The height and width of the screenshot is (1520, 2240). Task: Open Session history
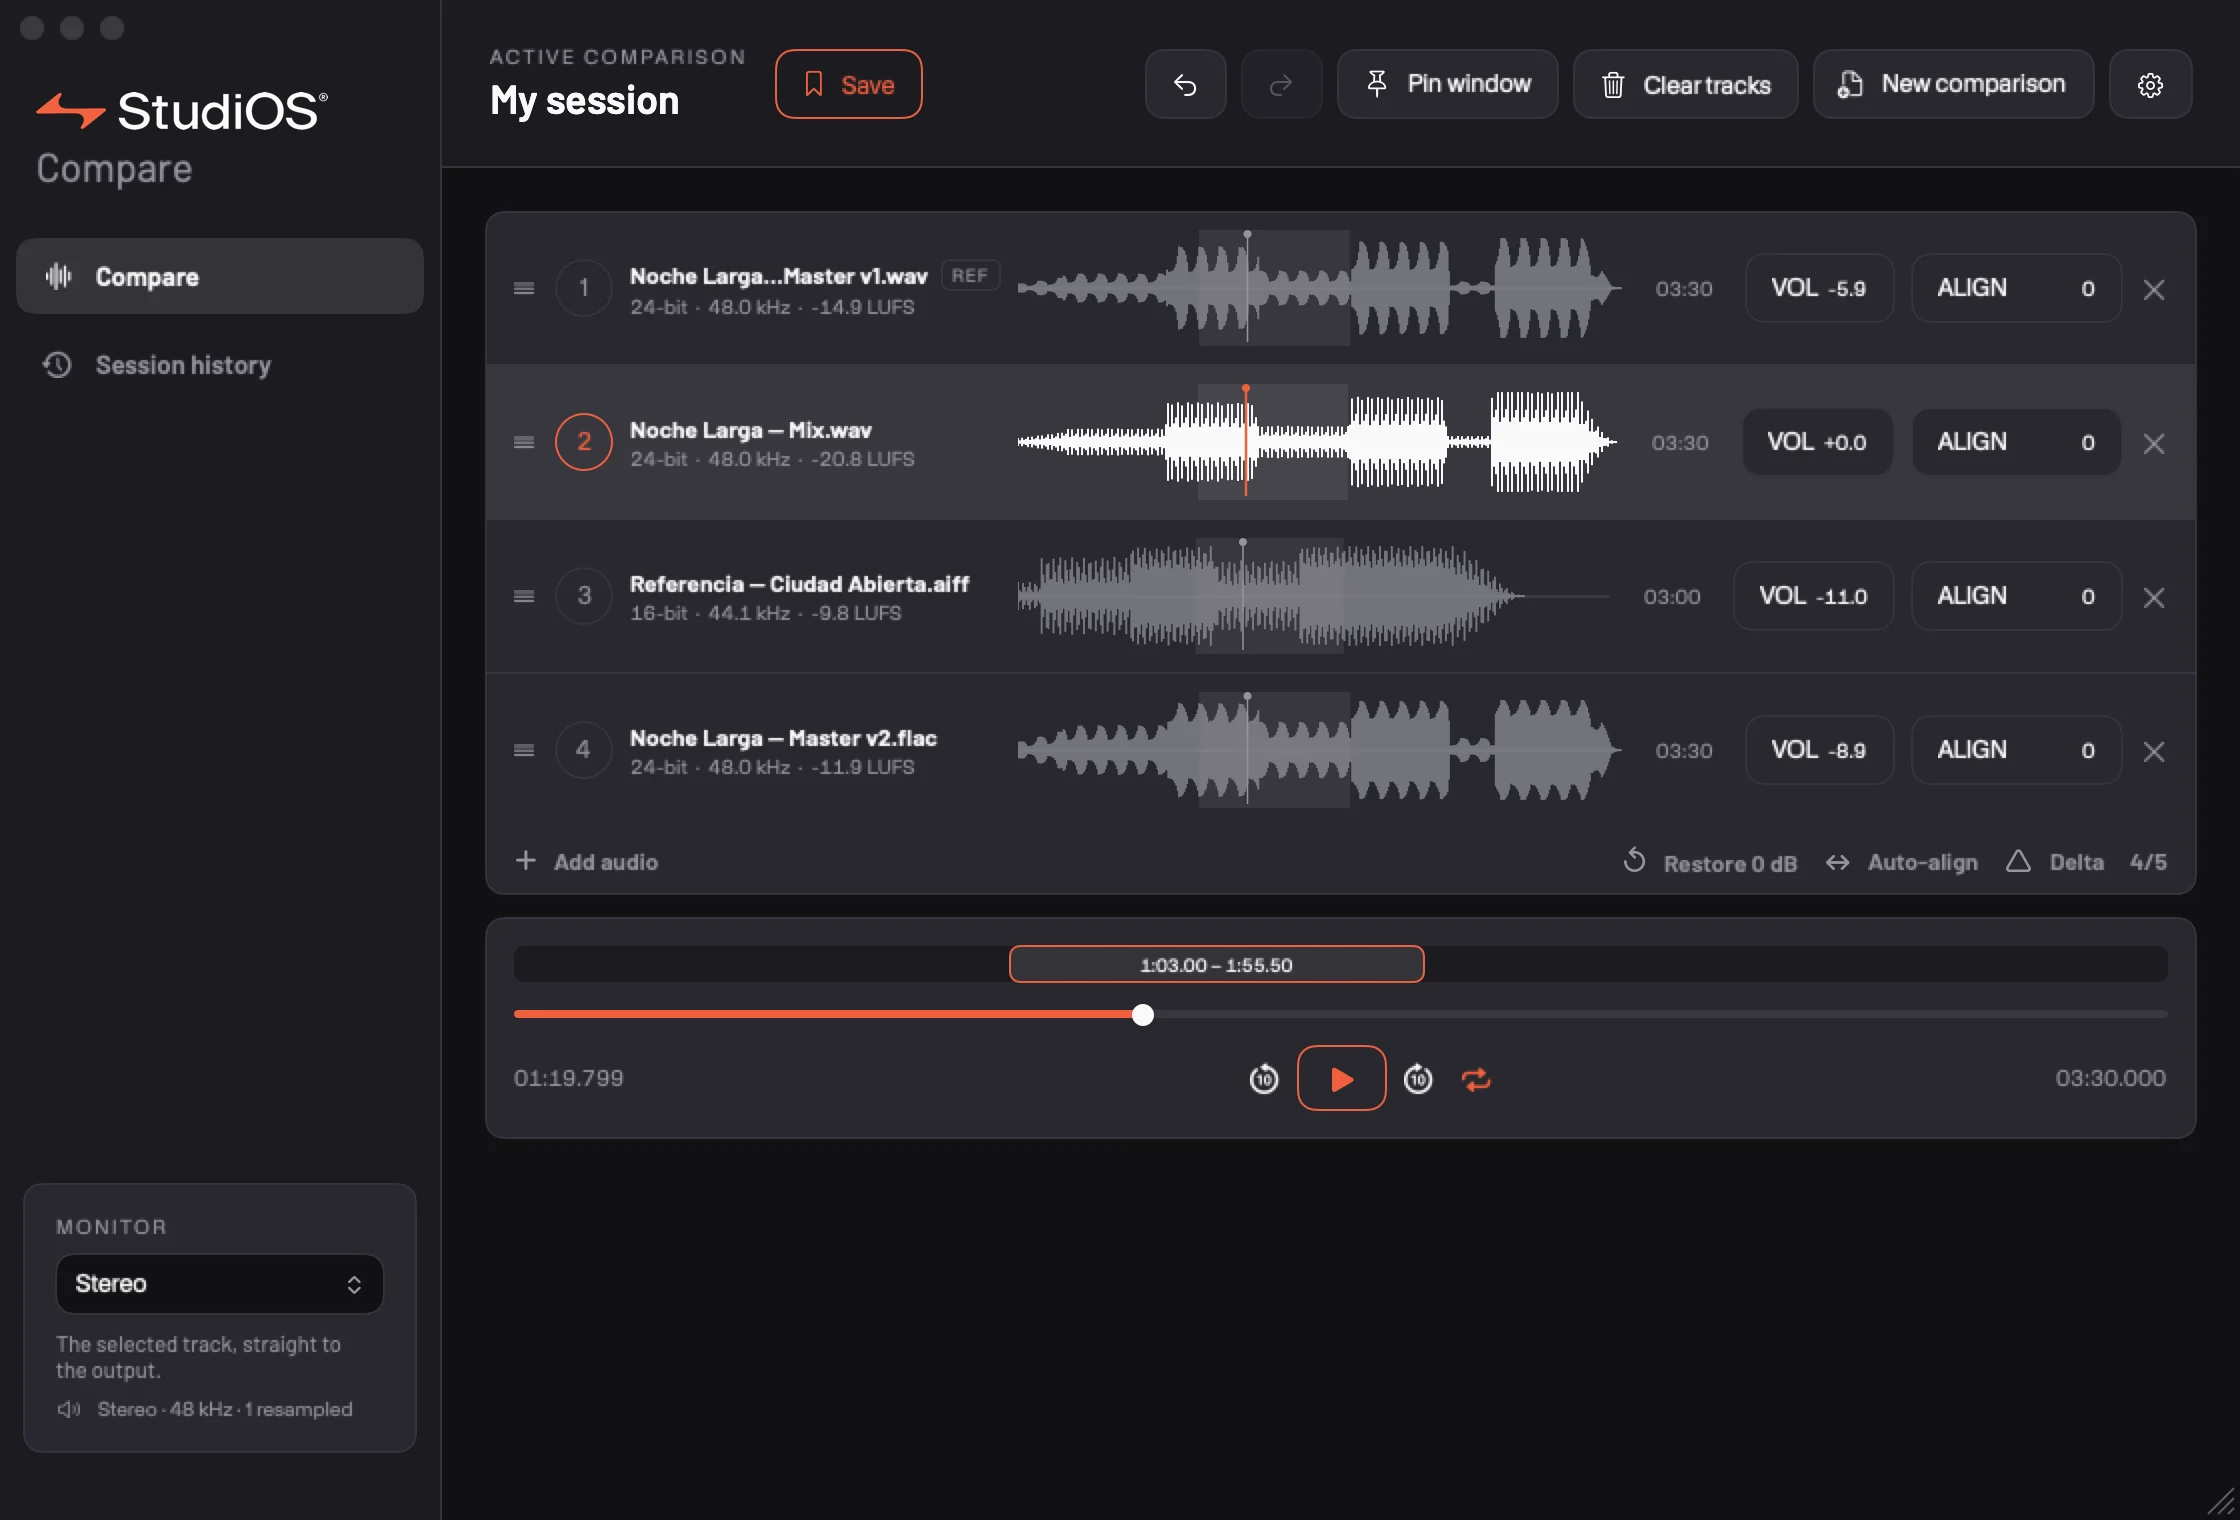(x=220, y=365)
